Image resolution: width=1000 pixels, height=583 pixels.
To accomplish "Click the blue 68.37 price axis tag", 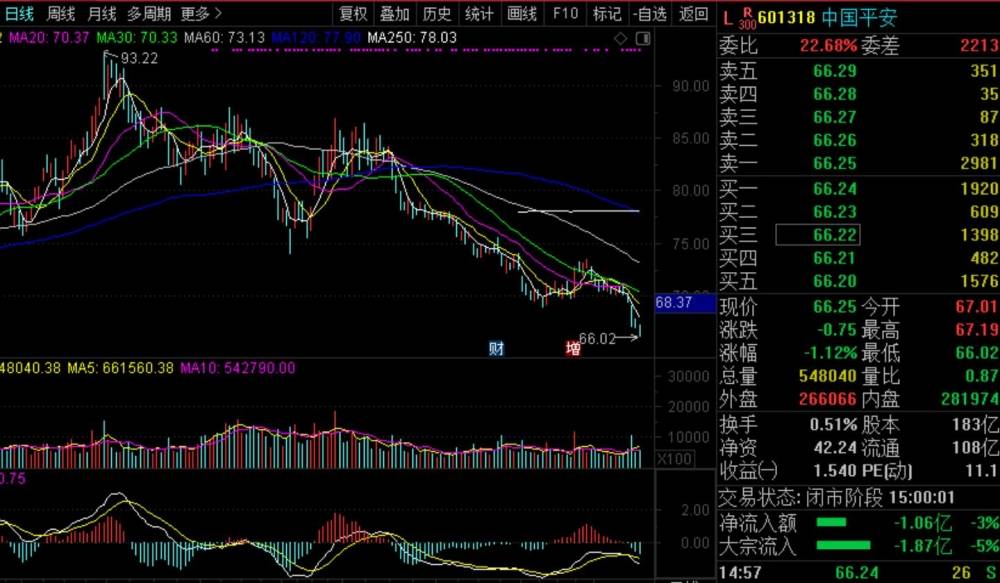I will click(685, 302).
